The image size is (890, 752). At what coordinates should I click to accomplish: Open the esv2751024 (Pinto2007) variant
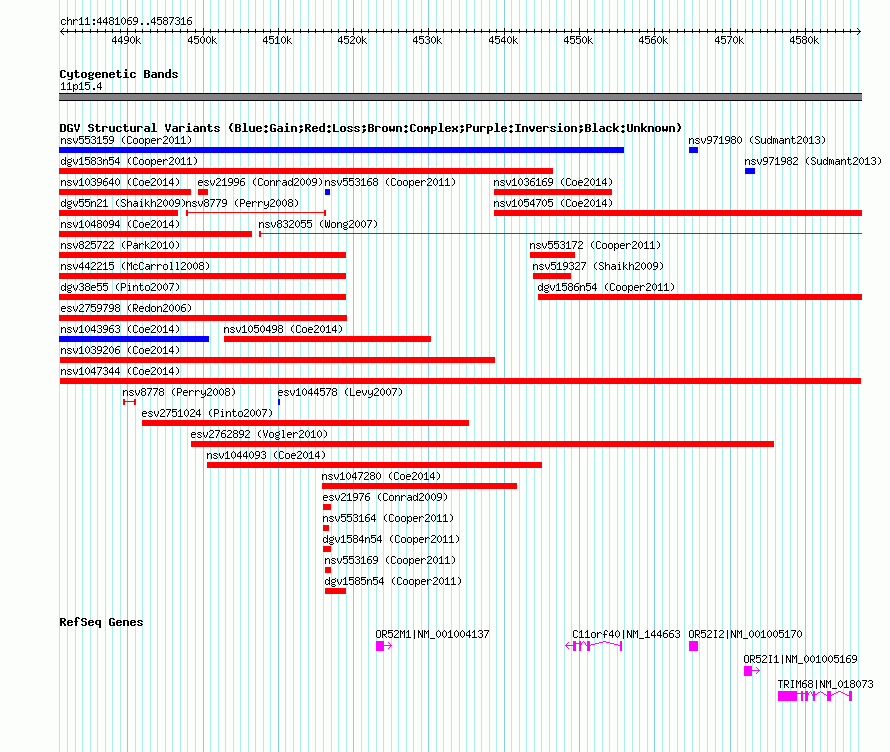[x=207, y=413]
